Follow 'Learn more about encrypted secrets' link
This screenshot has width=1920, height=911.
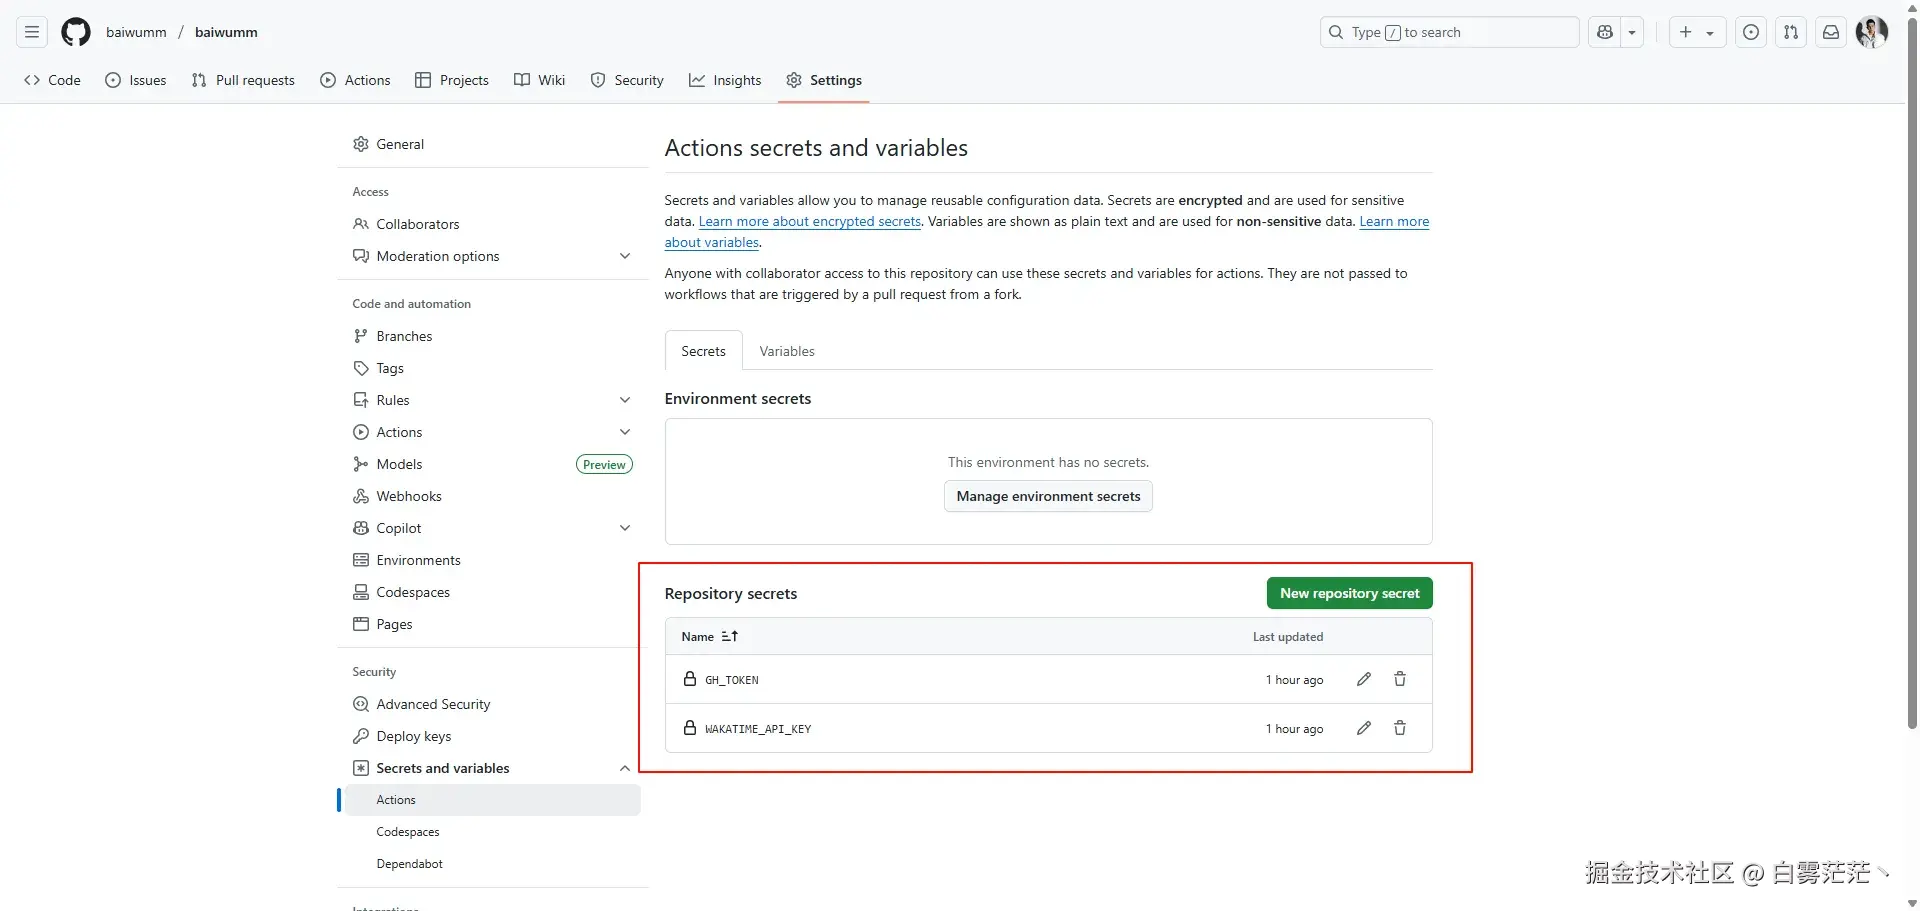tap(809, 222)
